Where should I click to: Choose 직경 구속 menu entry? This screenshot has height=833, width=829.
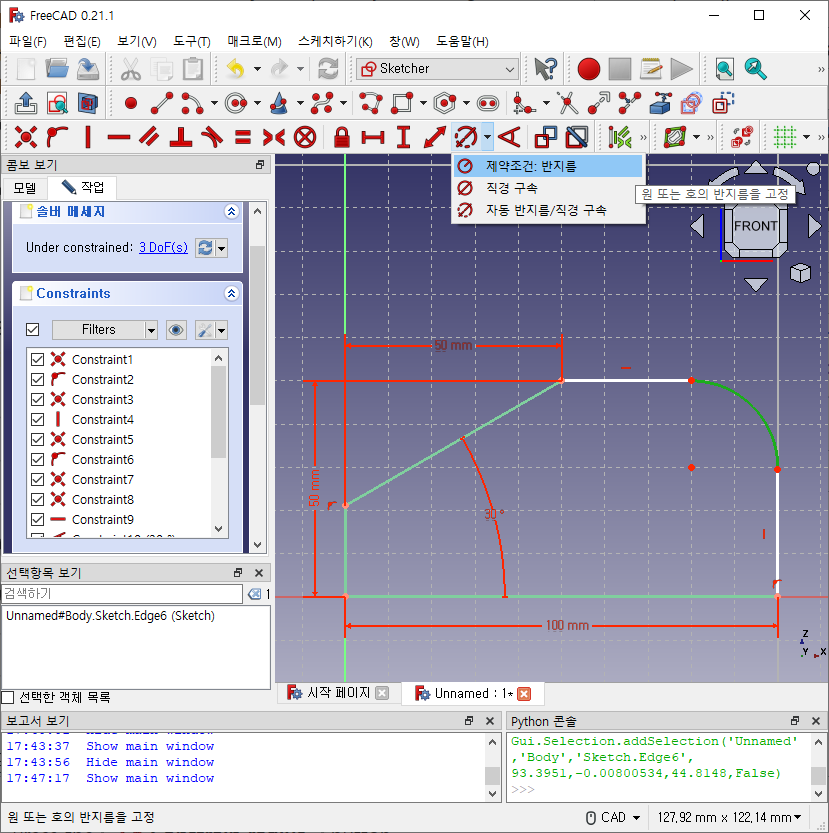(x=548, y=188)
